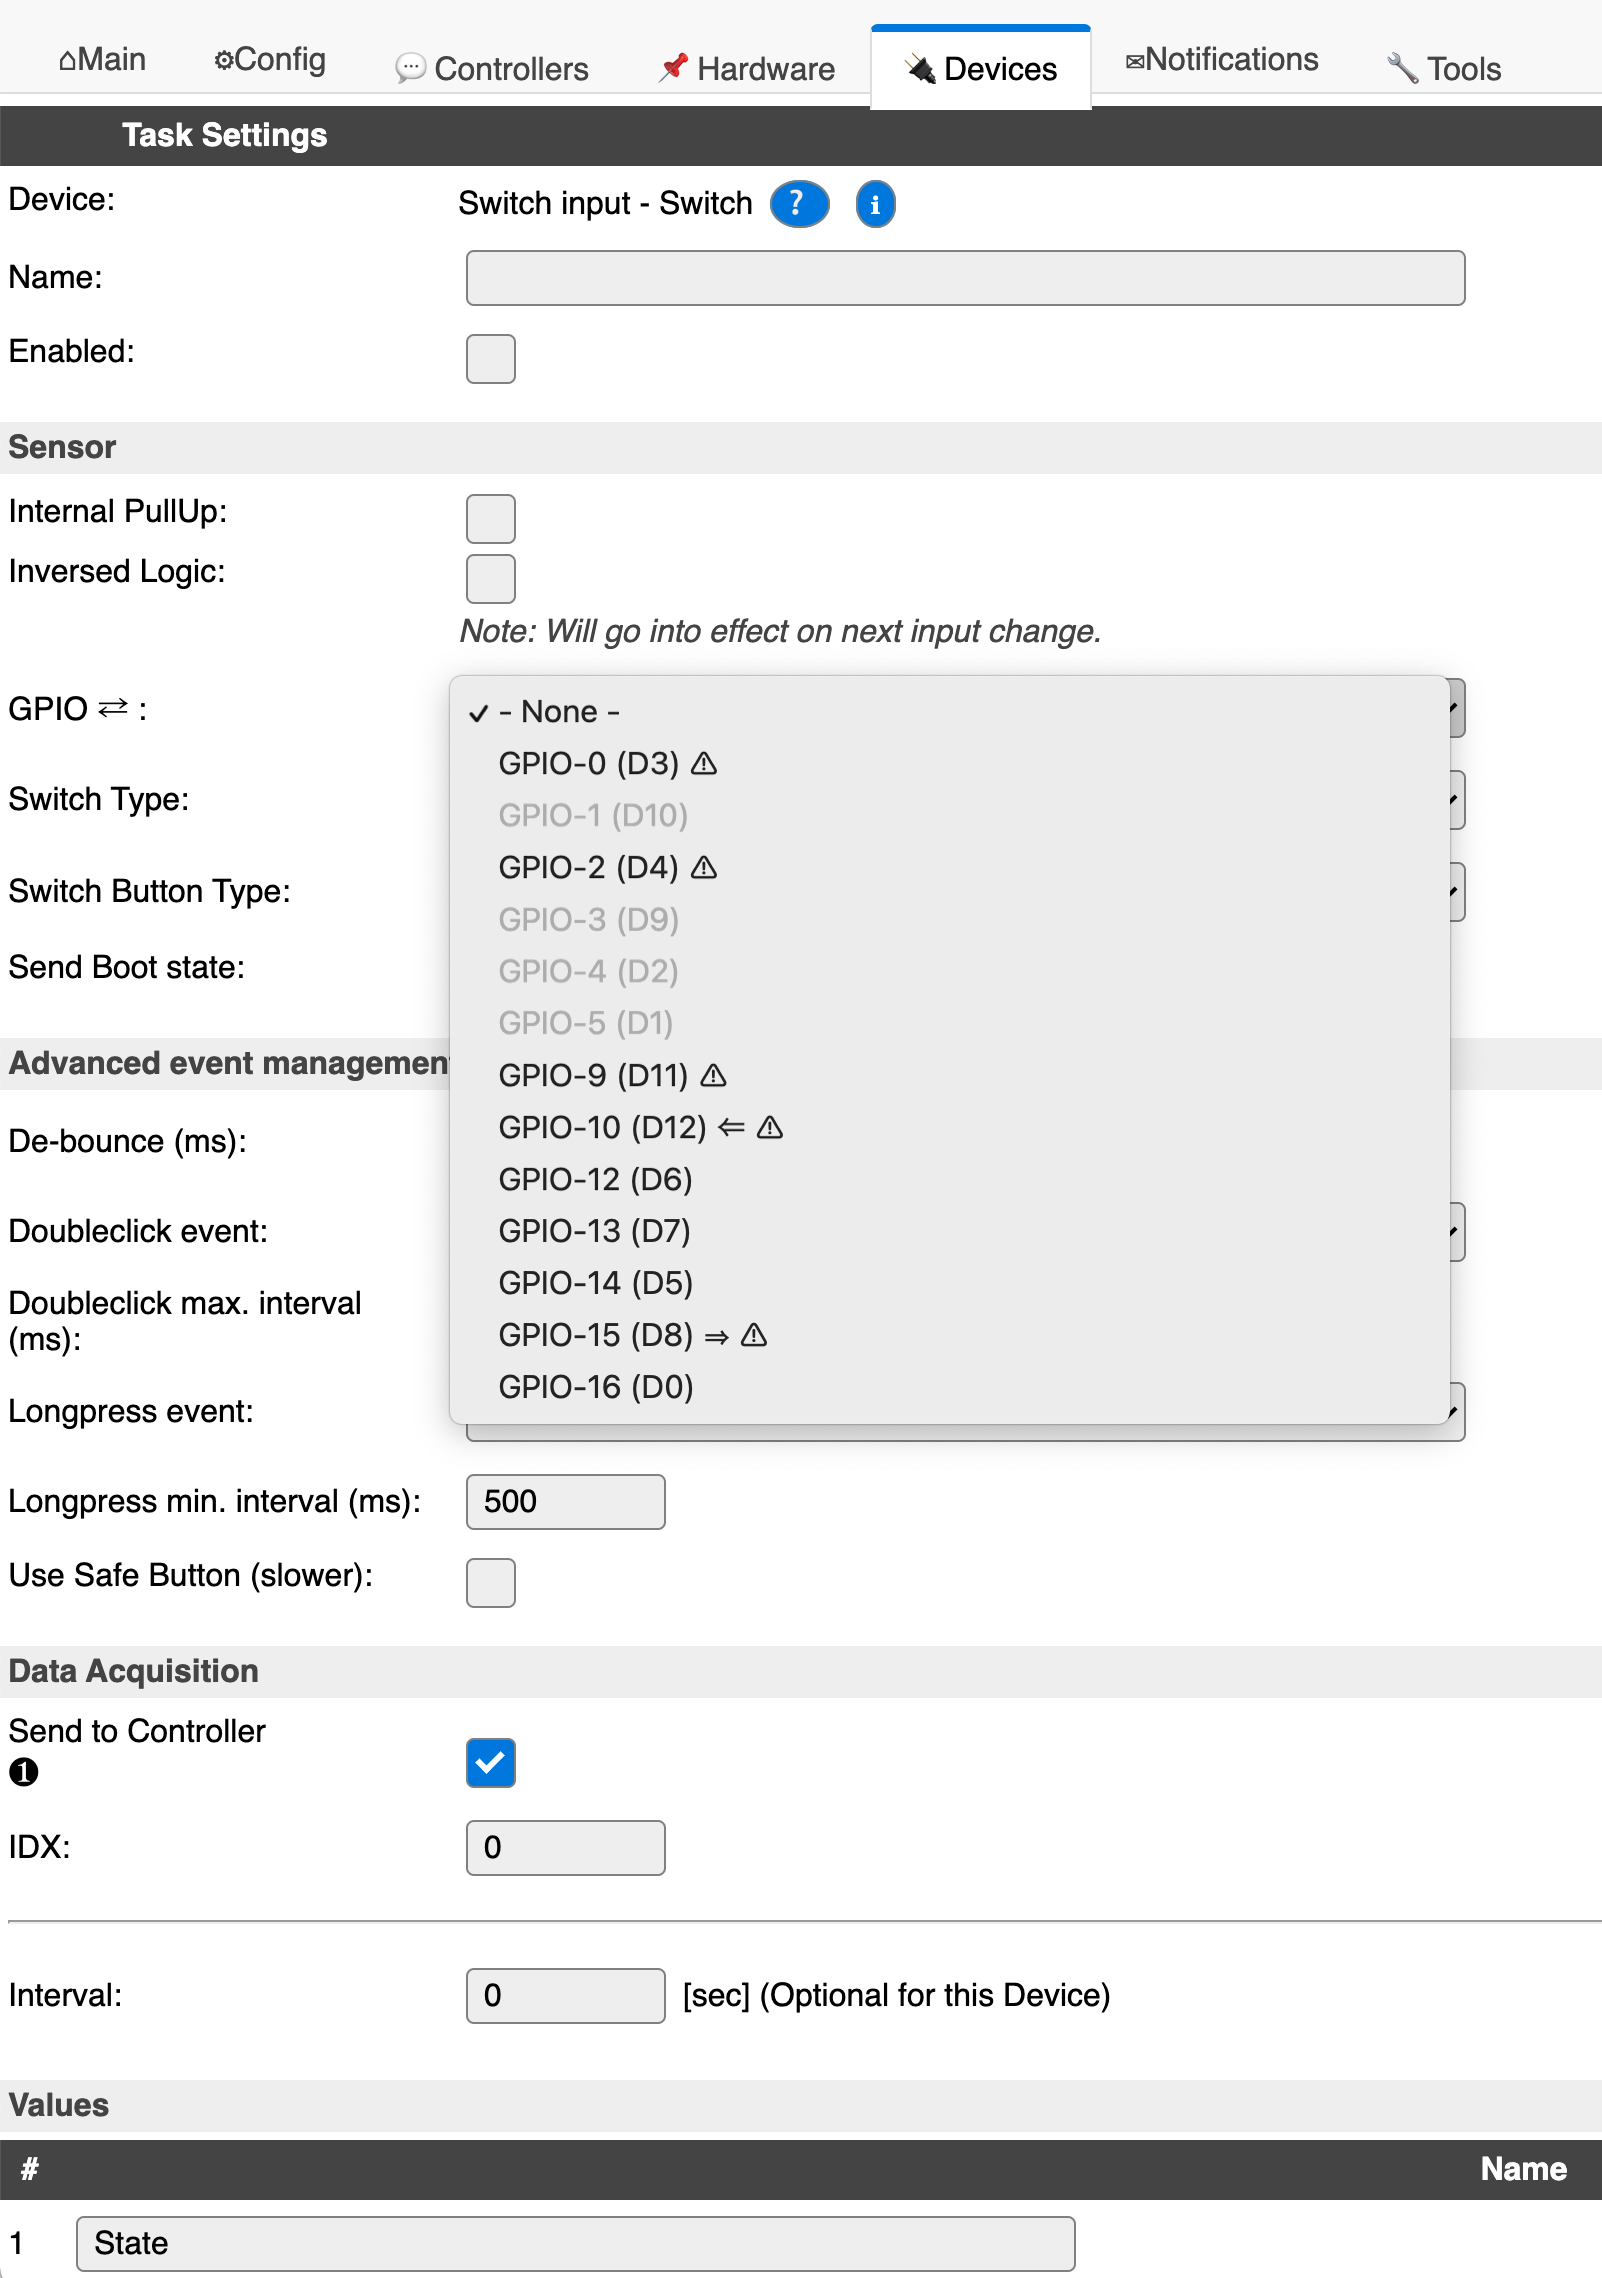Pick GPIO-9 (D11) option
Viewport: 1602px width, 2278px height.
coord(950,1076)
